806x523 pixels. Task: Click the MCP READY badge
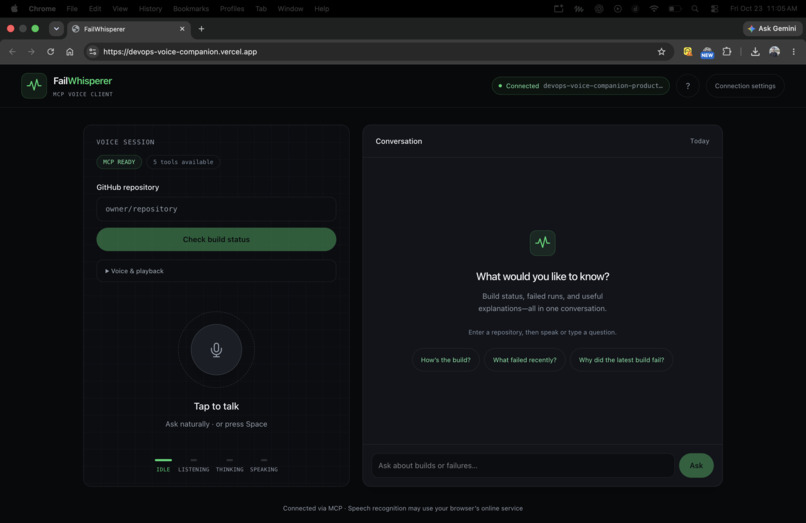tap(119, 162)
